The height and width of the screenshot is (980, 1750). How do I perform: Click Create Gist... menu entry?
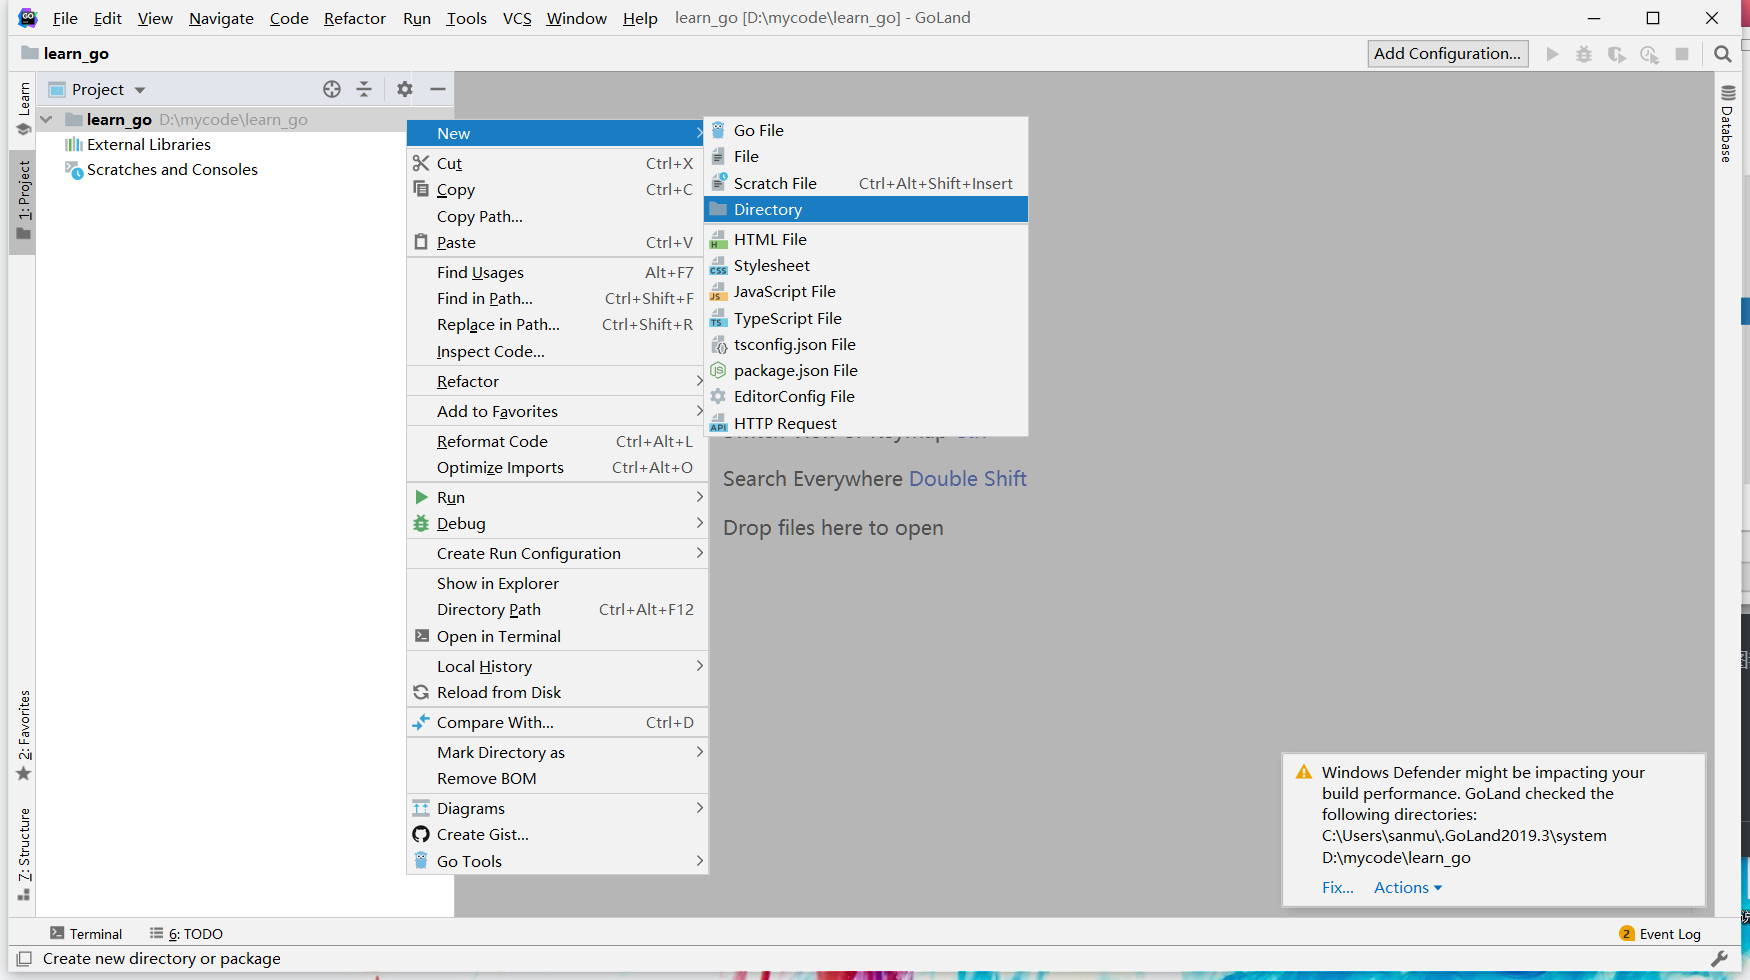(x=557, y=834)
